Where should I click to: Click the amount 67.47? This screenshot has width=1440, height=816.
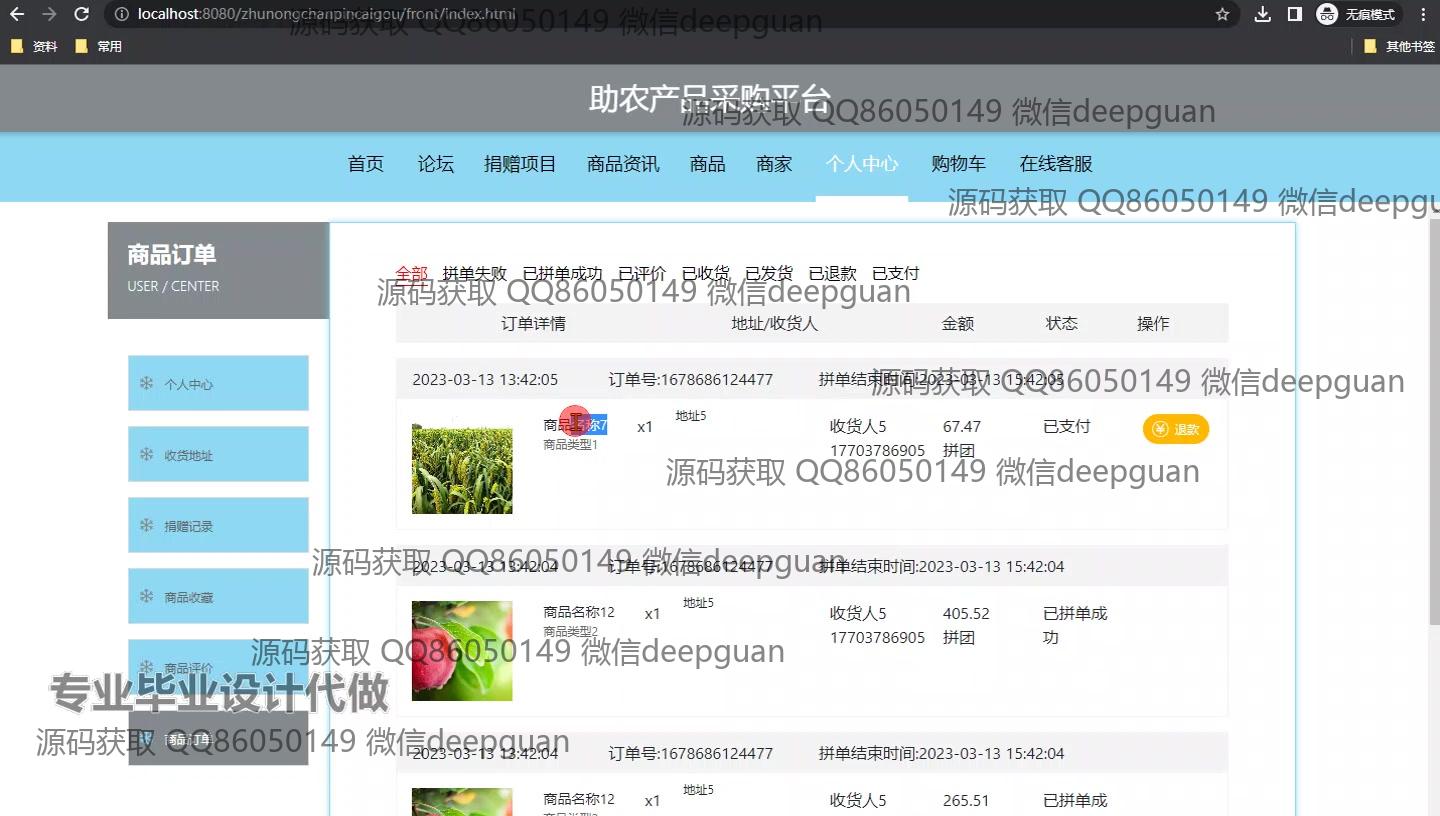[962, 426]
